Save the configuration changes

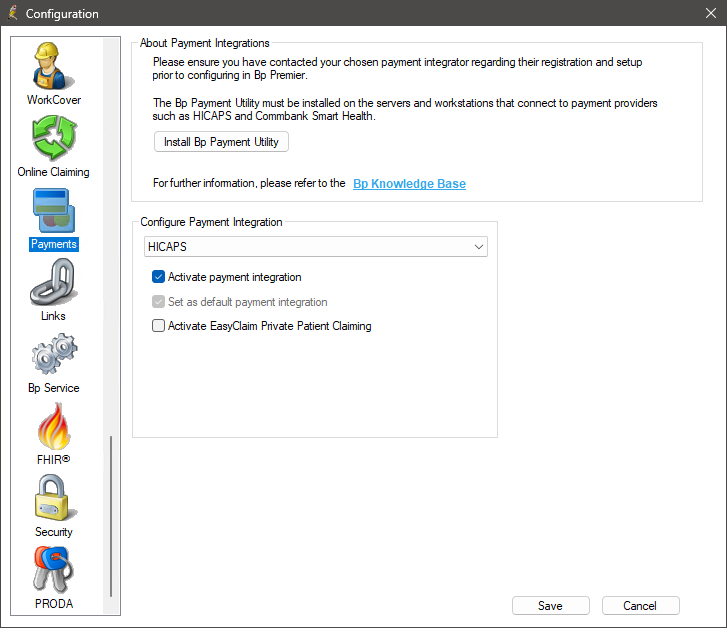coord(550,606)
